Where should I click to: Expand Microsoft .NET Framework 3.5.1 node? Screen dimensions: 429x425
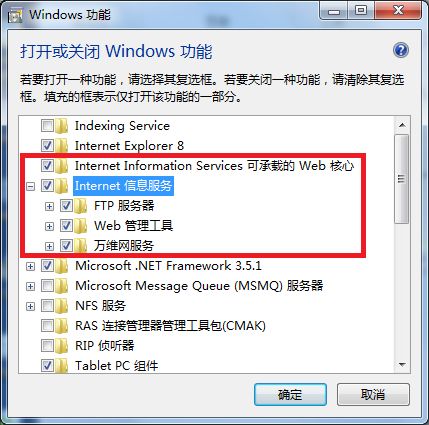(x=31, y=266)
